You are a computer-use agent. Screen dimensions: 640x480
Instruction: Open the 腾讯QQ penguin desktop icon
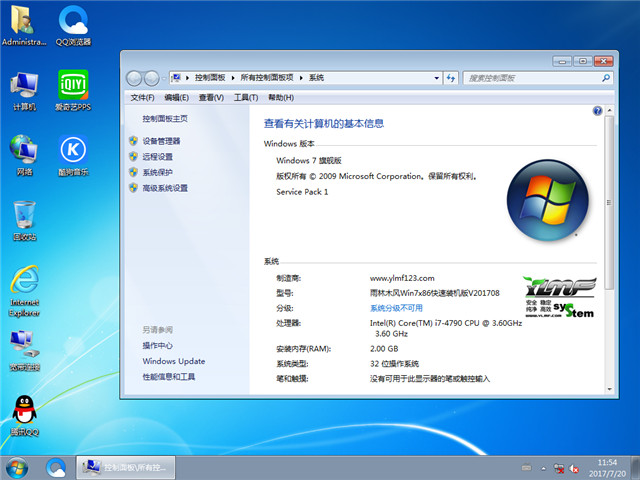(x=24, y=416)
